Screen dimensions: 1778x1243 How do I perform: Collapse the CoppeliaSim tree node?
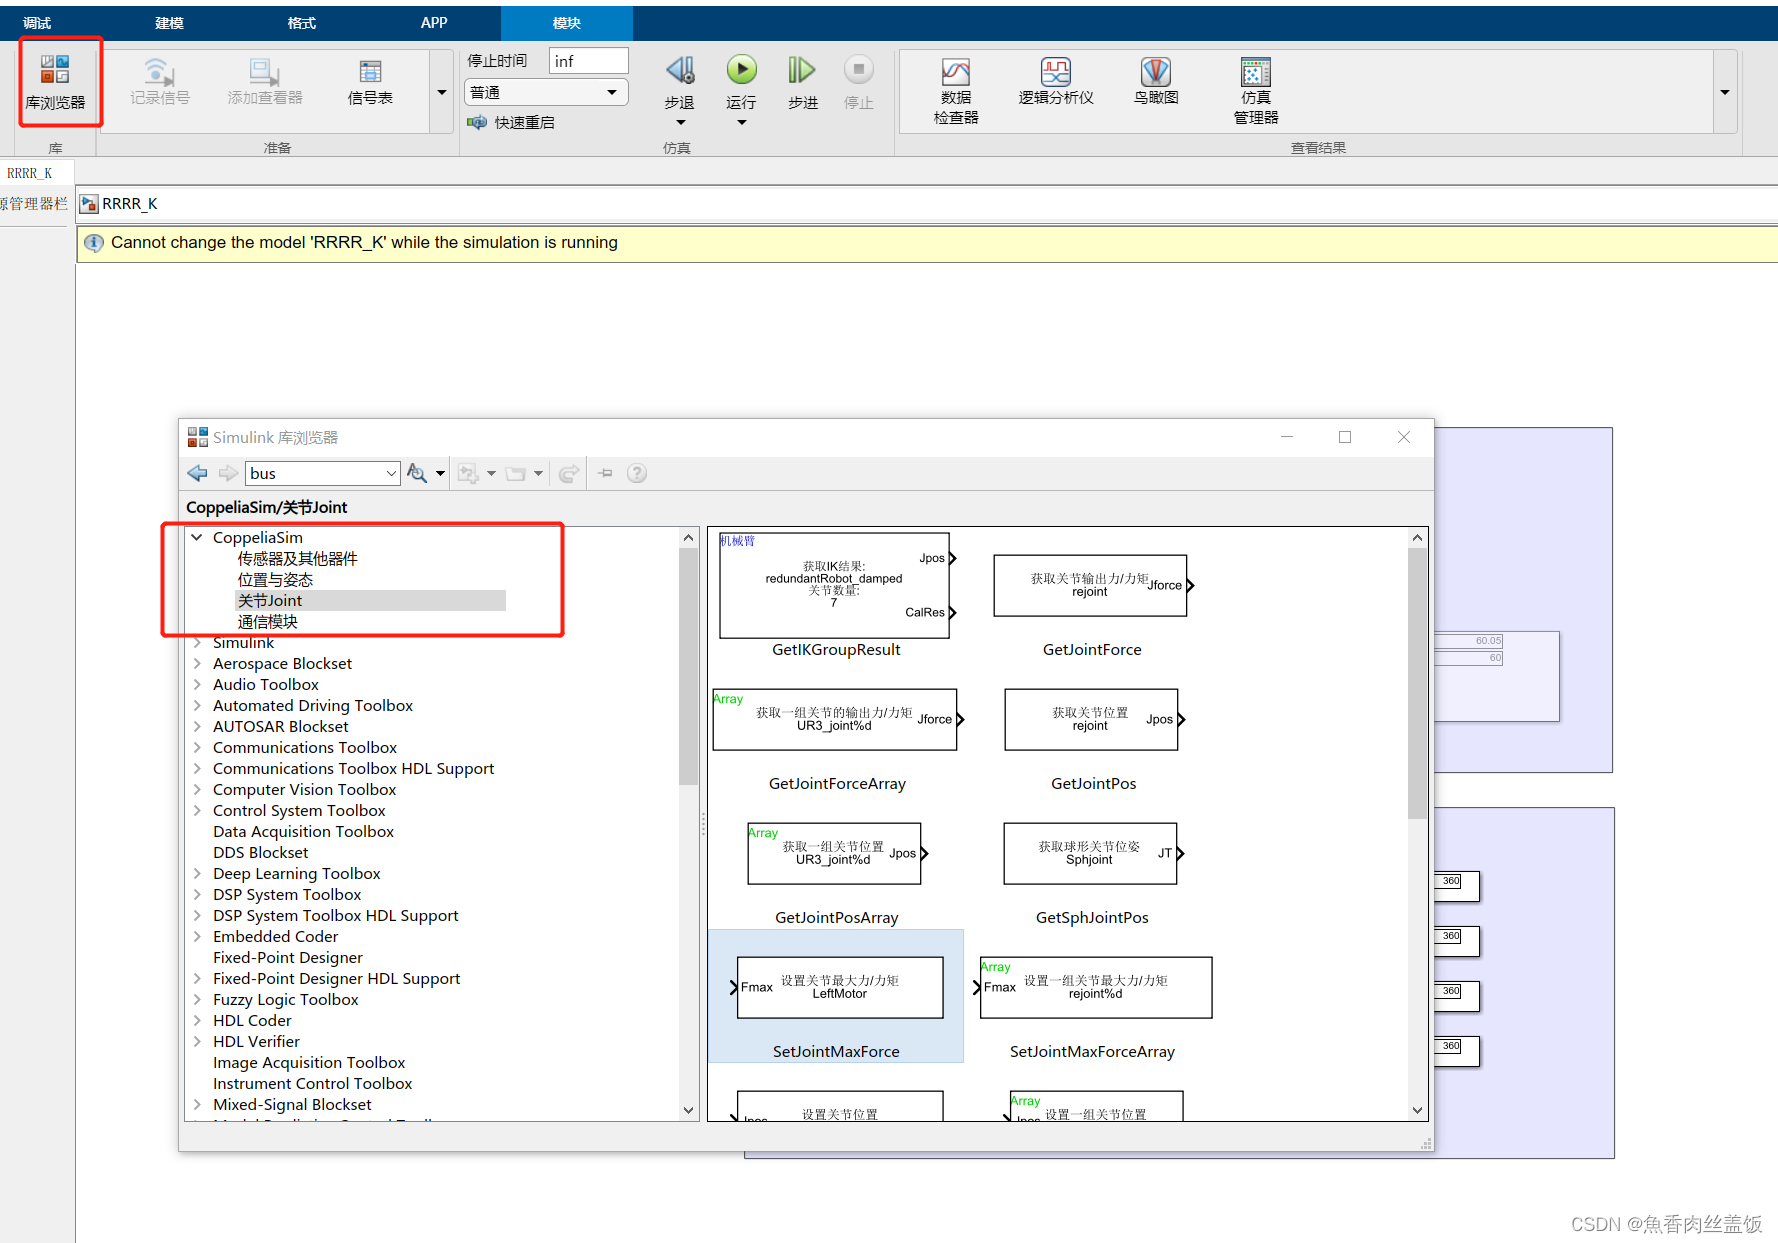(197, 538)
